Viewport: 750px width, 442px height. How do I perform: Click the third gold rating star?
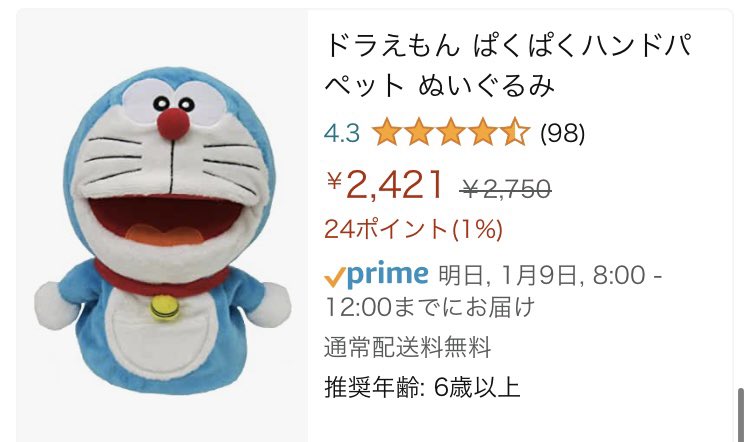pos(451,132)
